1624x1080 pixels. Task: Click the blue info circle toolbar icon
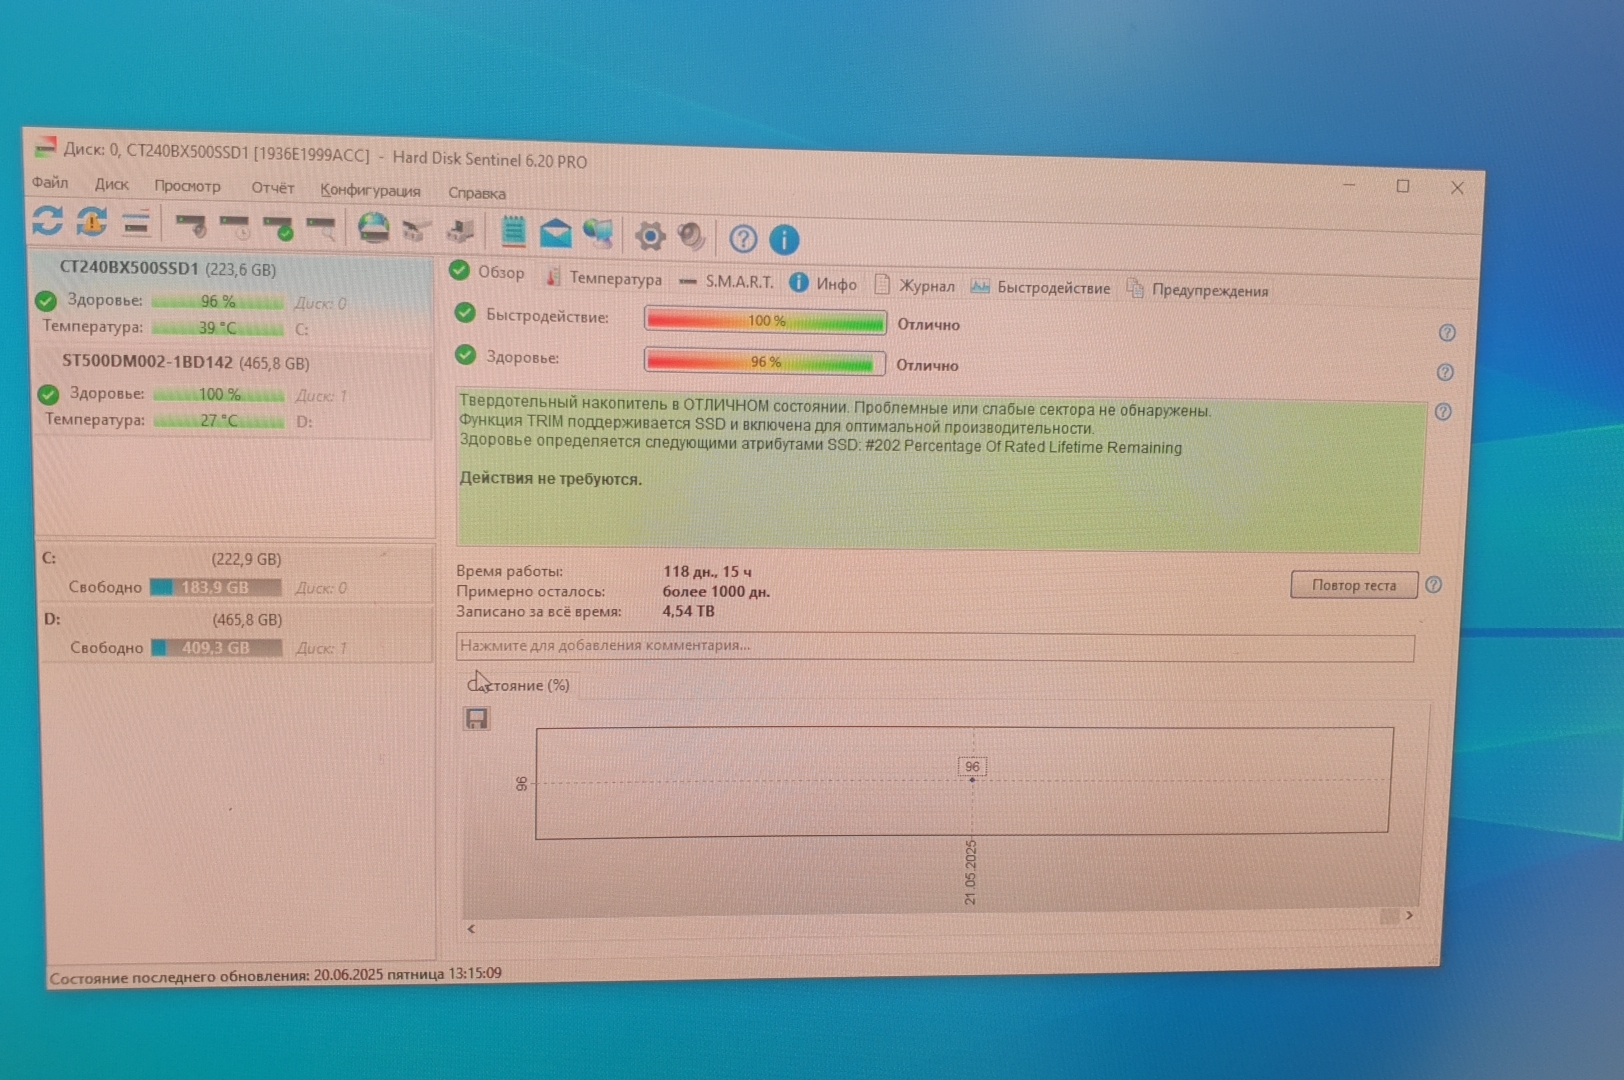(784, 240)
